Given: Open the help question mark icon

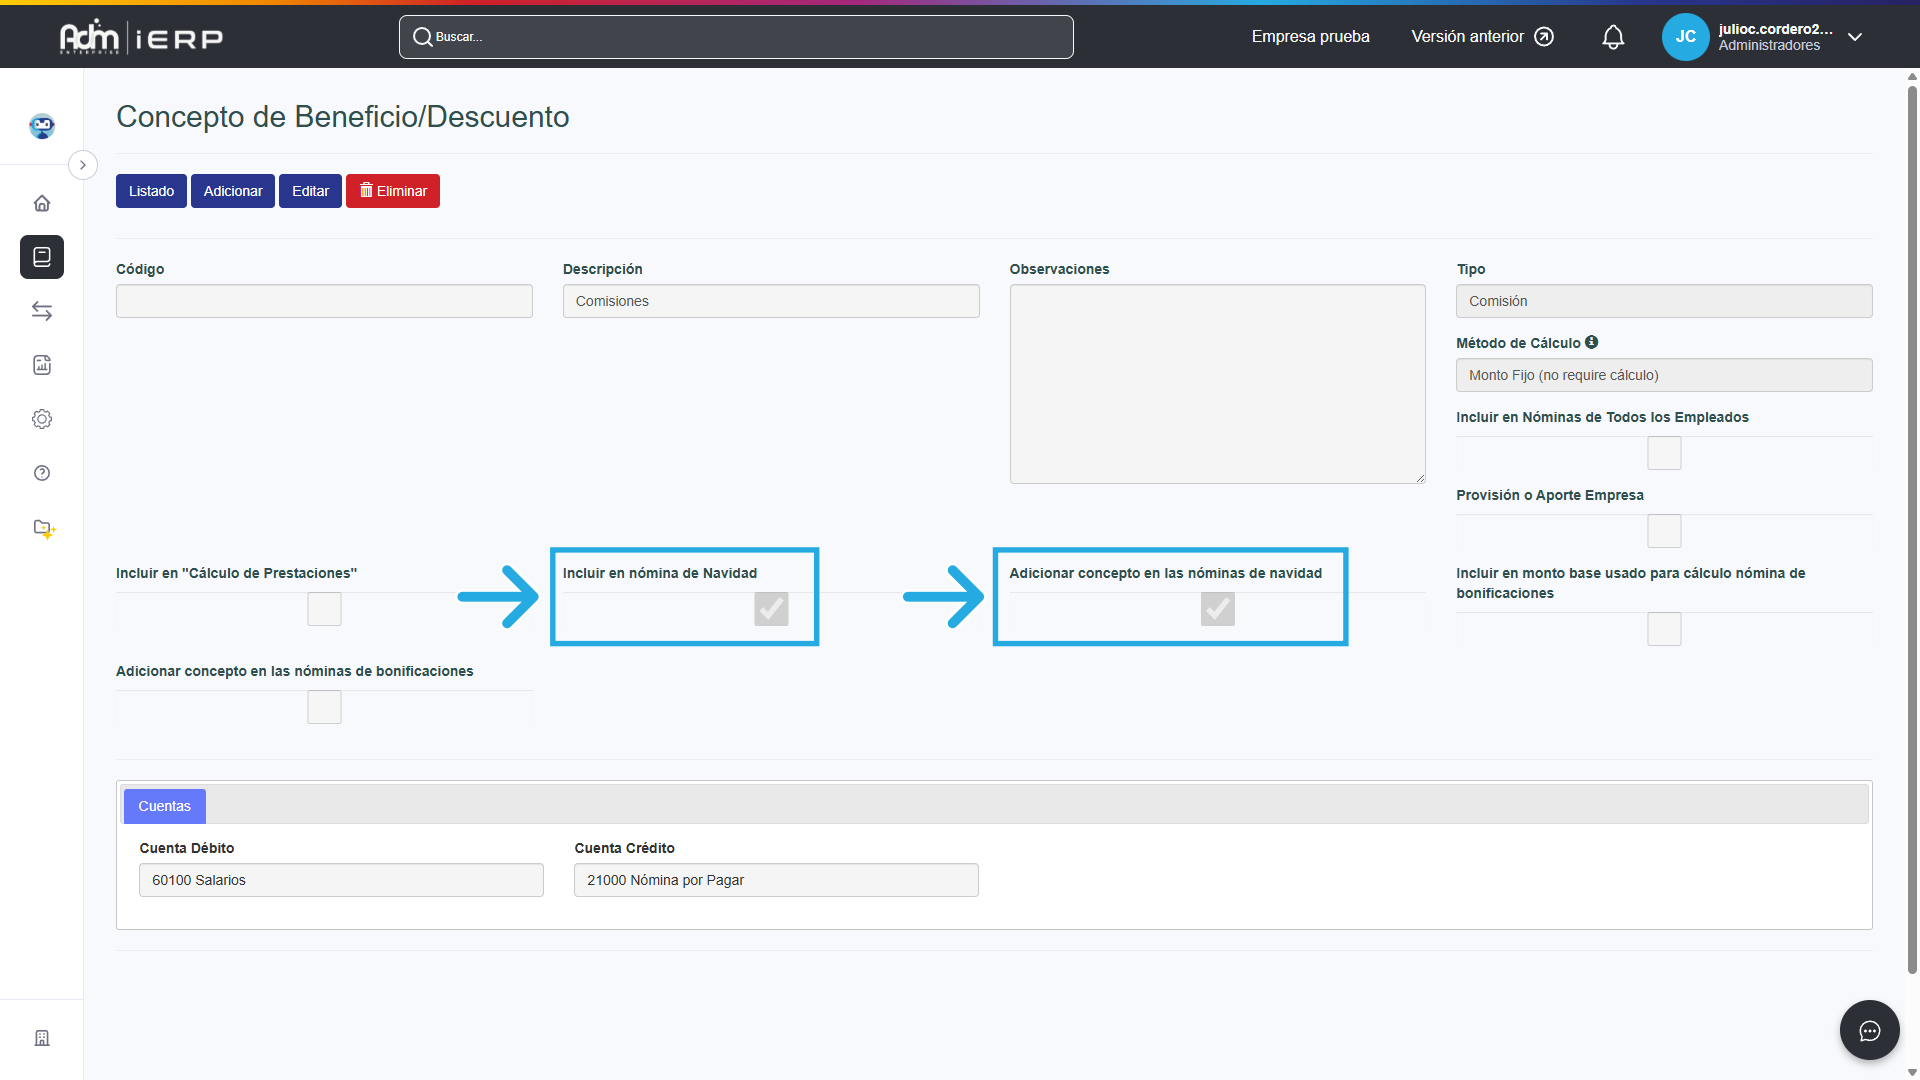Looking at the screenshot, I should [42, 473].
